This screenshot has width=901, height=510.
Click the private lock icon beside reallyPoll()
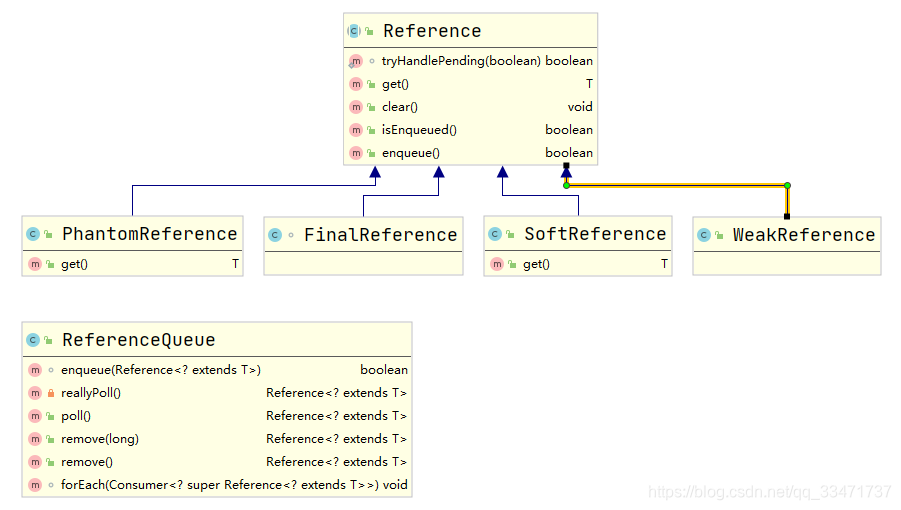coord(51,393)
